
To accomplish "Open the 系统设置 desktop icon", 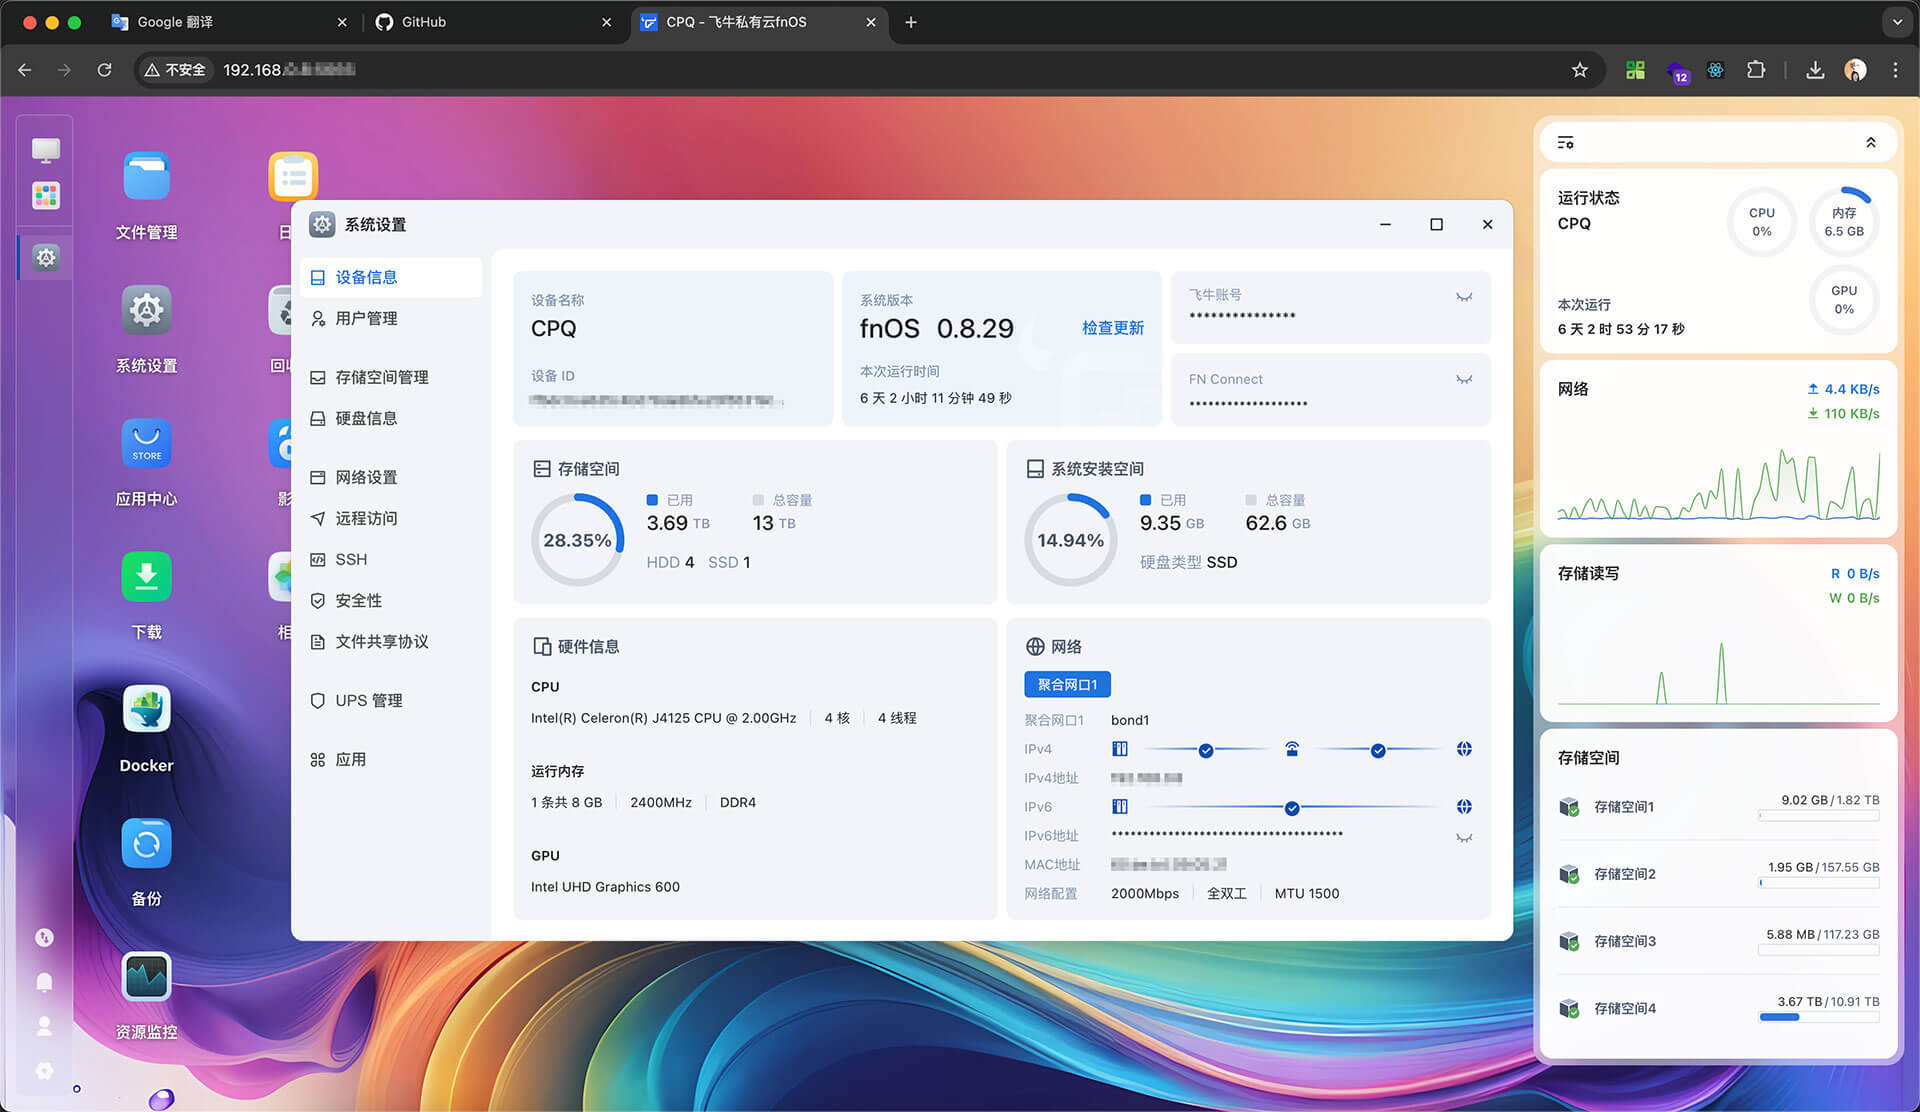I will 146,311.
